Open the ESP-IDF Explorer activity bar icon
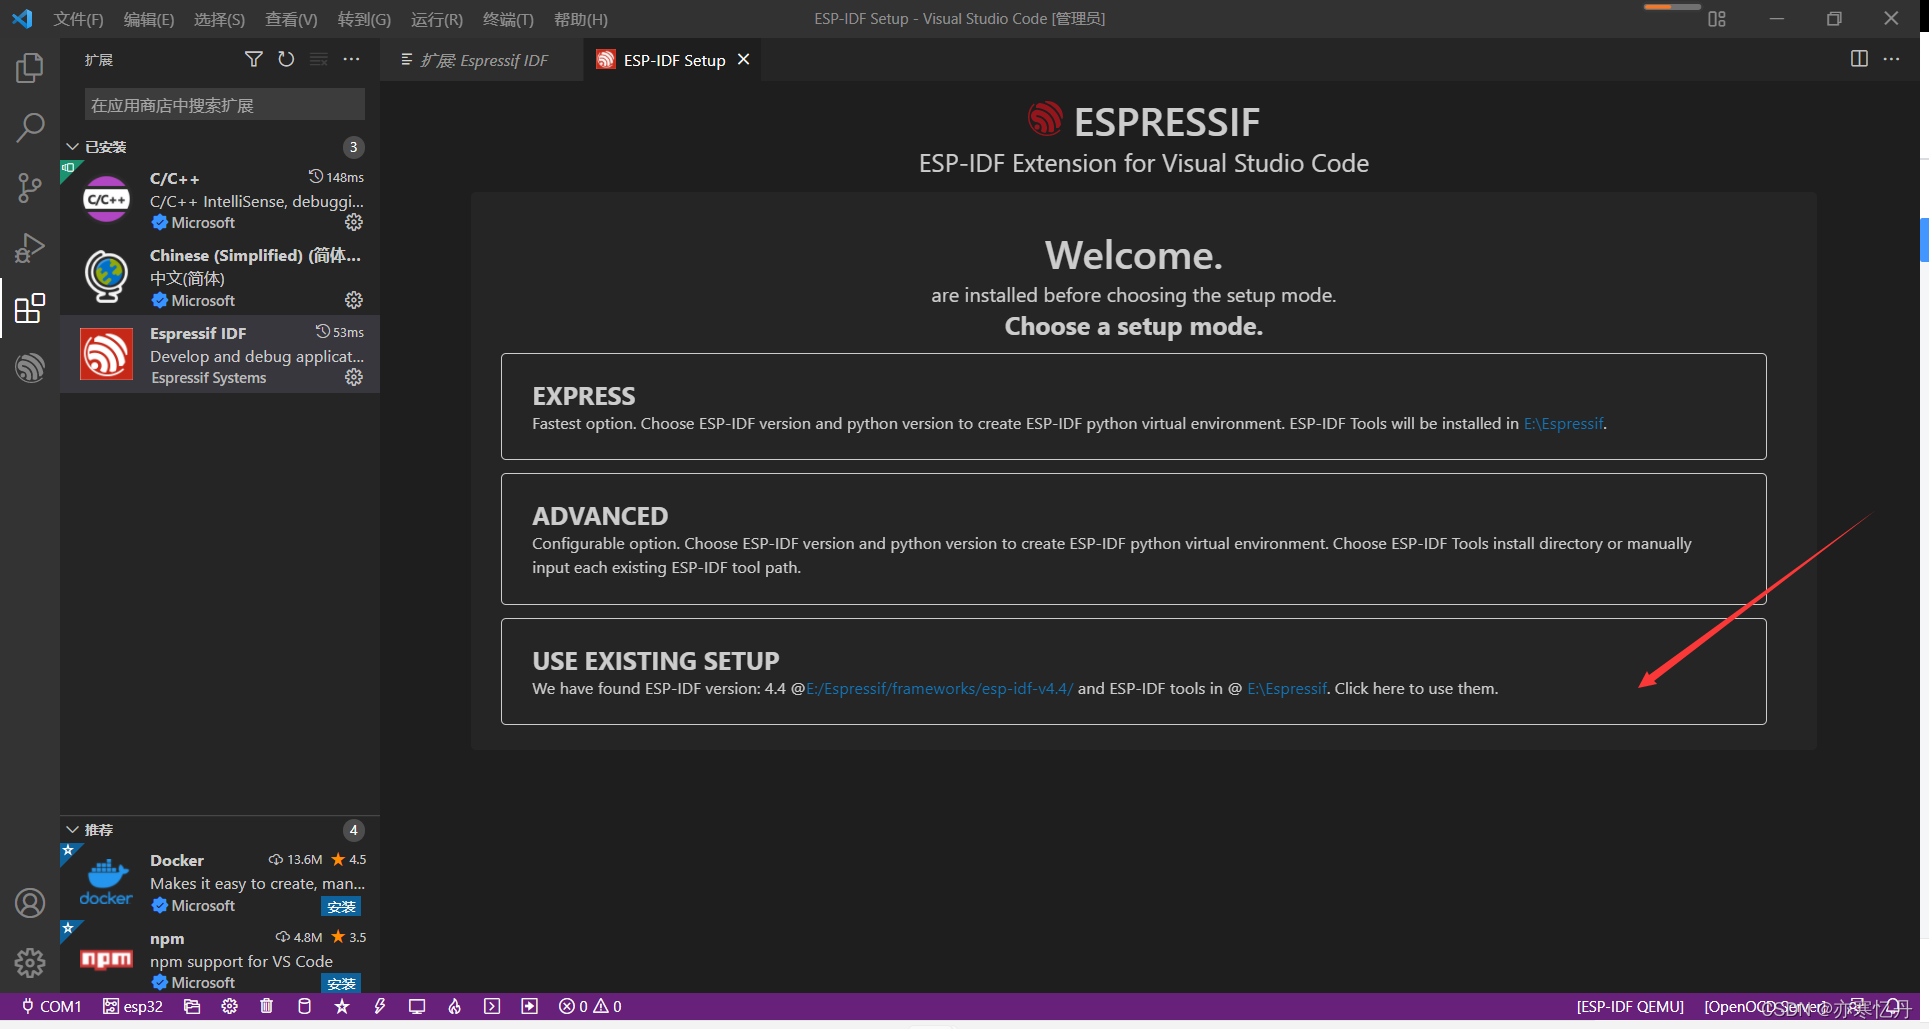 coord(30,367)
